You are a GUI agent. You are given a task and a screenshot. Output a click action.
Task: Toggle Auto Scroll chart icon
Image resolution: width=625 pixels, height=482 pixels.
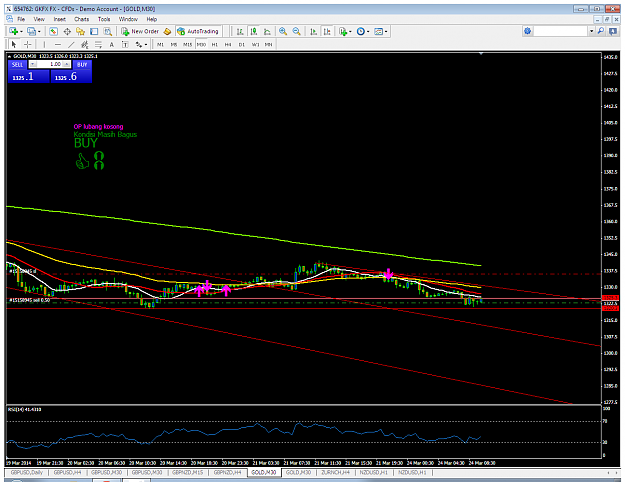tap(314, 31)
